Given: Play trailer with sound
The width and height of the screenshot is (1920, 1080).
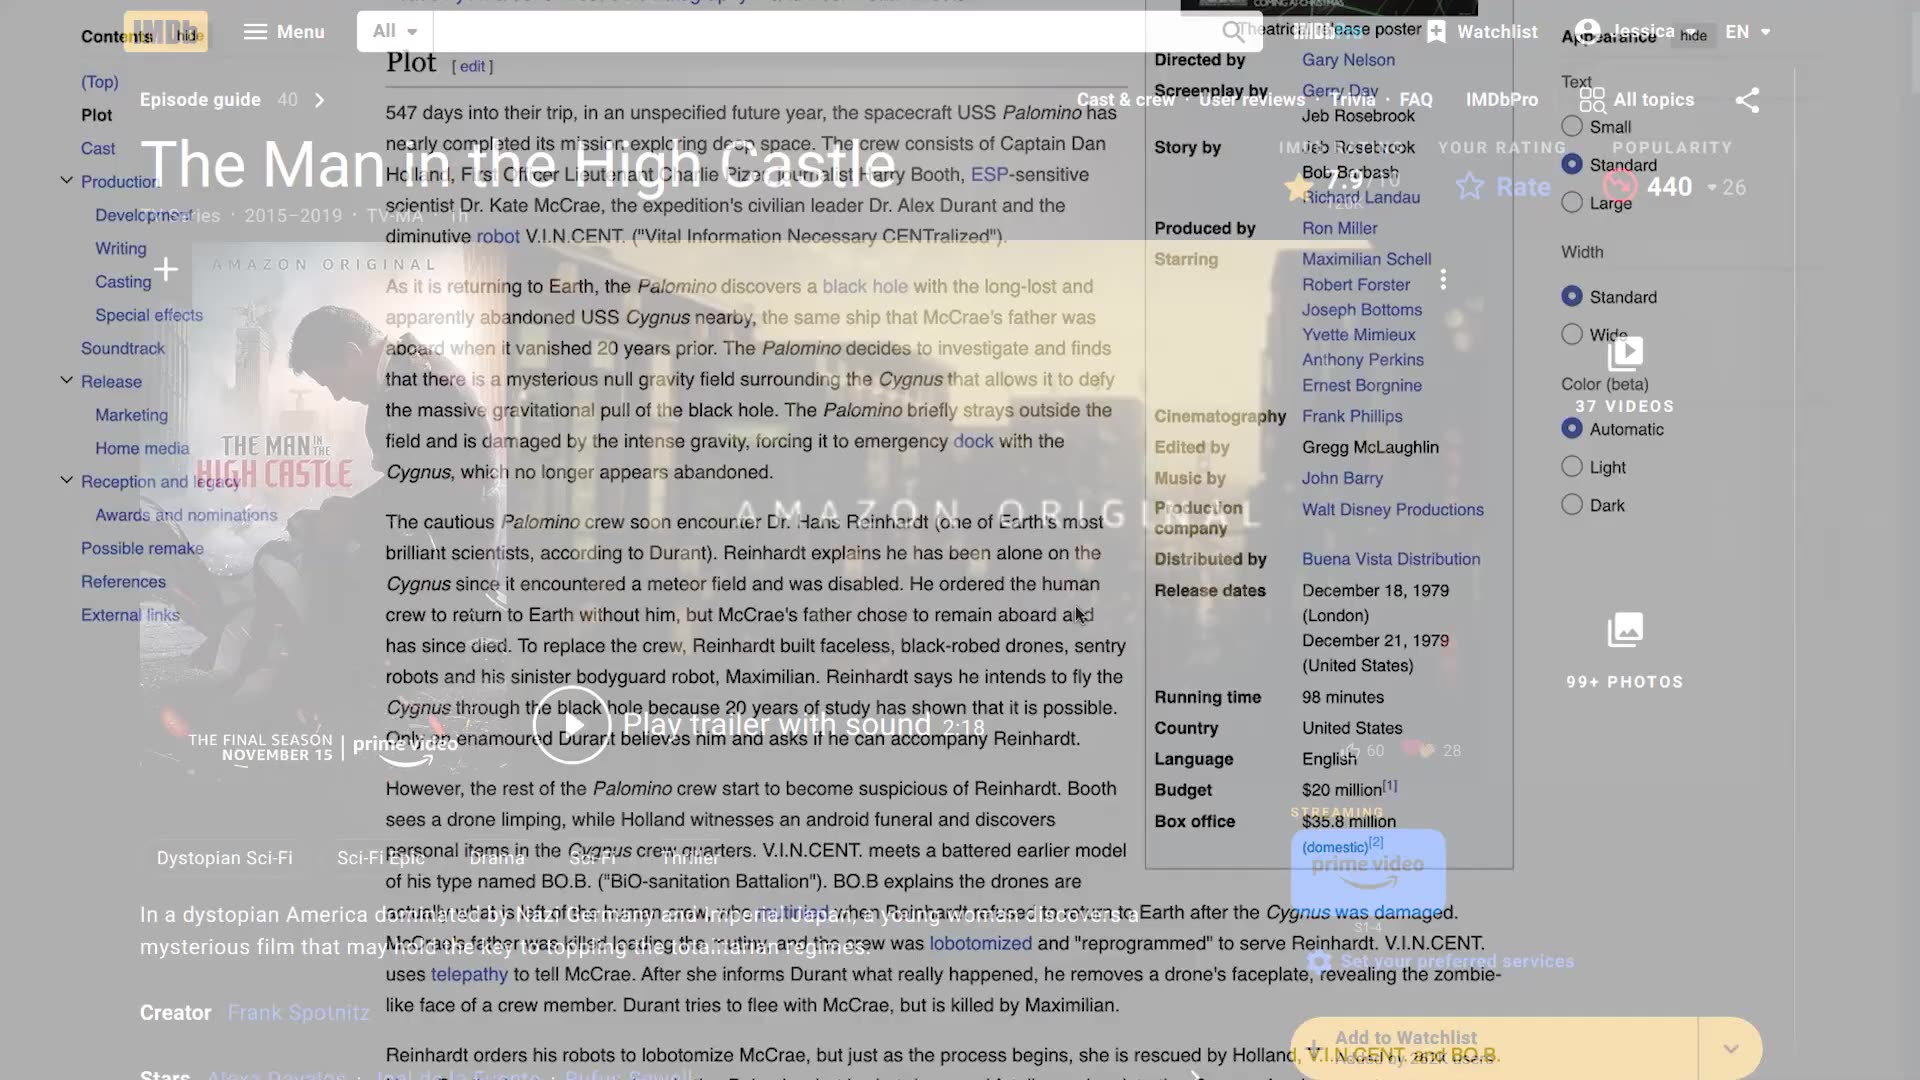Looking at the screenshot, I should point(572,725).
